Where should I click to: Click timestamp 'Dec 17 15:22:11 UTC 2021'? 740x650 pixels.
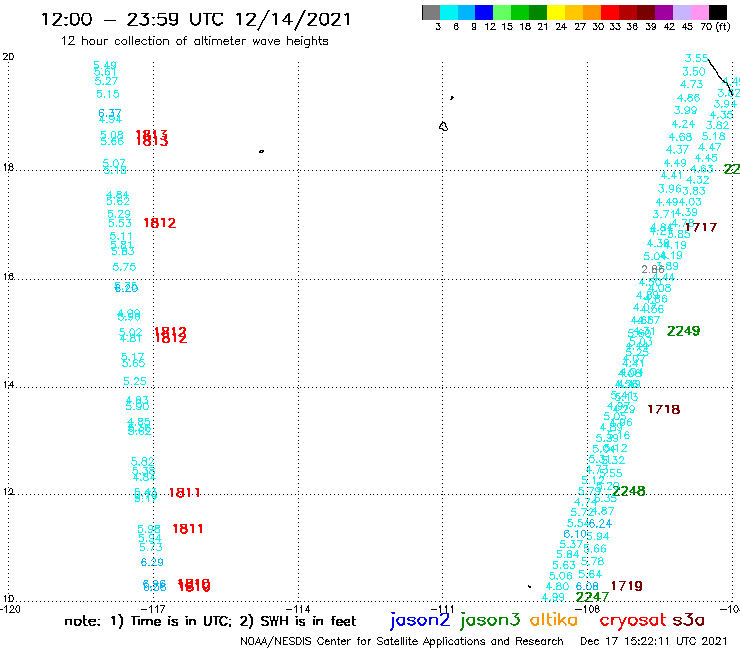[x=654, y=641]
